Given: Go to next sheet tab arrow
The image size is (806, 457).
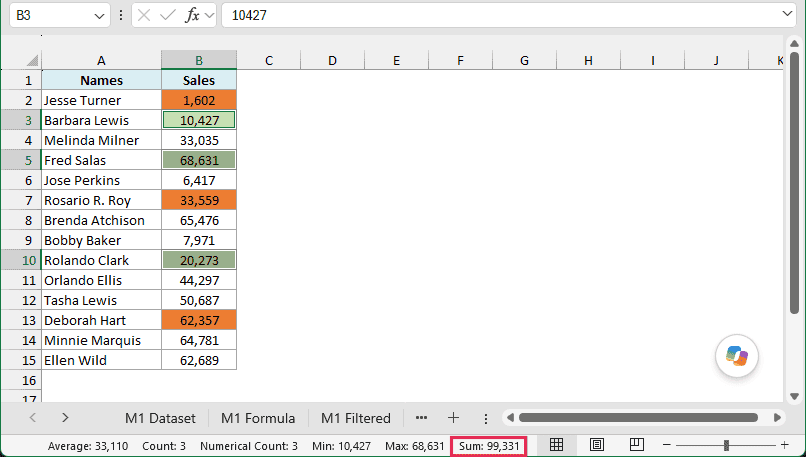Looking at the screenshot, I should tap(65, 418).
